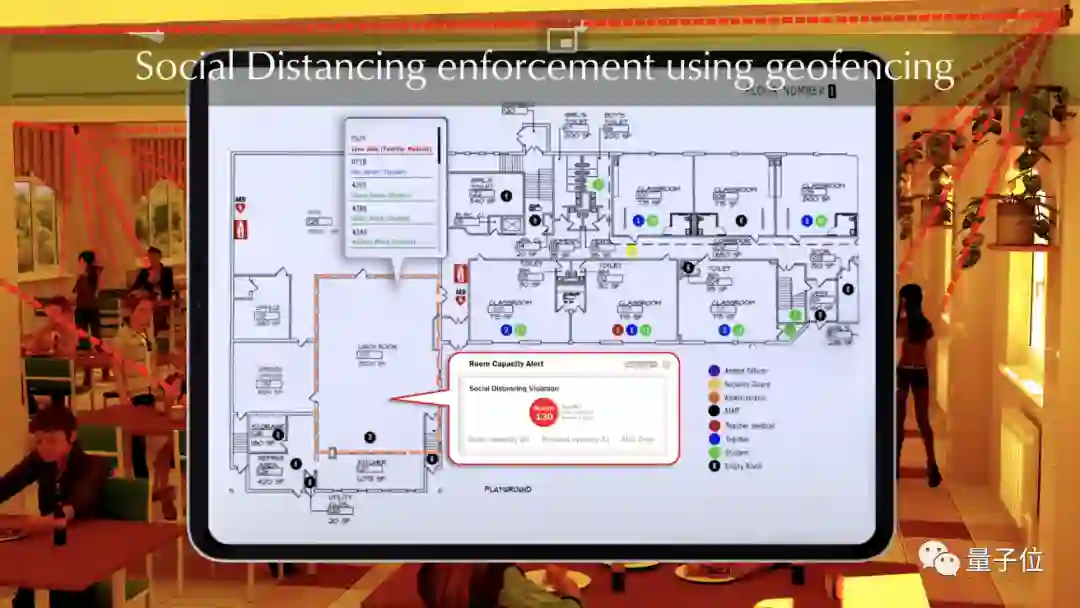Click the red Room 130 violation circle
The image size is (1080, 608).
pyautogui.click(x=543, y=412)
